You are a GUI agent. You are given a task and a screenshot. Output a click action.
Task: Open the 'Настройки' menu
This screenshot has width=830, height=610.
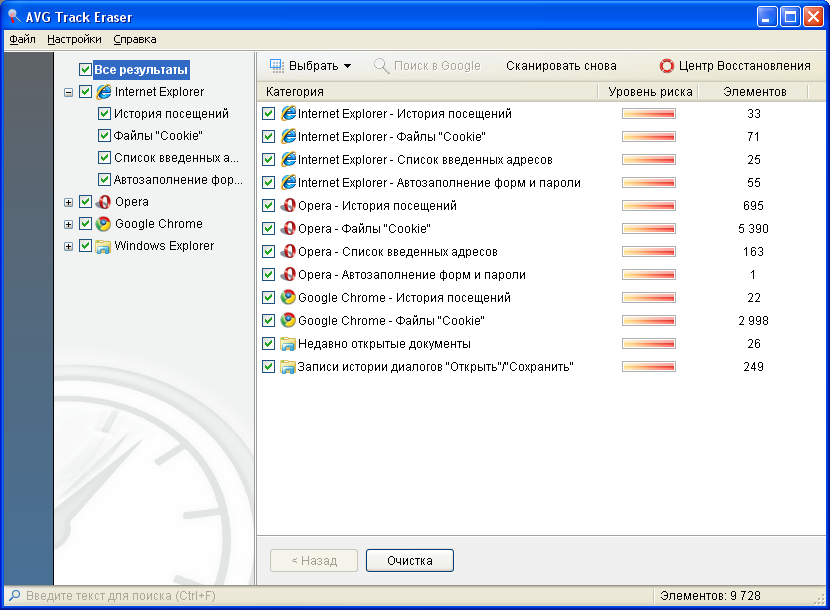click(74, 39)
